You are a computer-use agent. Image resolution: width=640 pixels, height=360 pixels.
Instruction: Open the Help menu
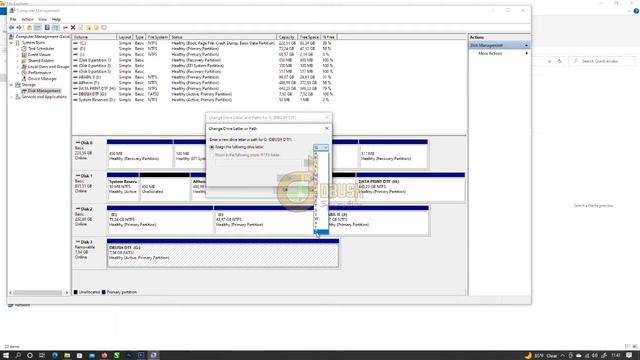point(56,19)
